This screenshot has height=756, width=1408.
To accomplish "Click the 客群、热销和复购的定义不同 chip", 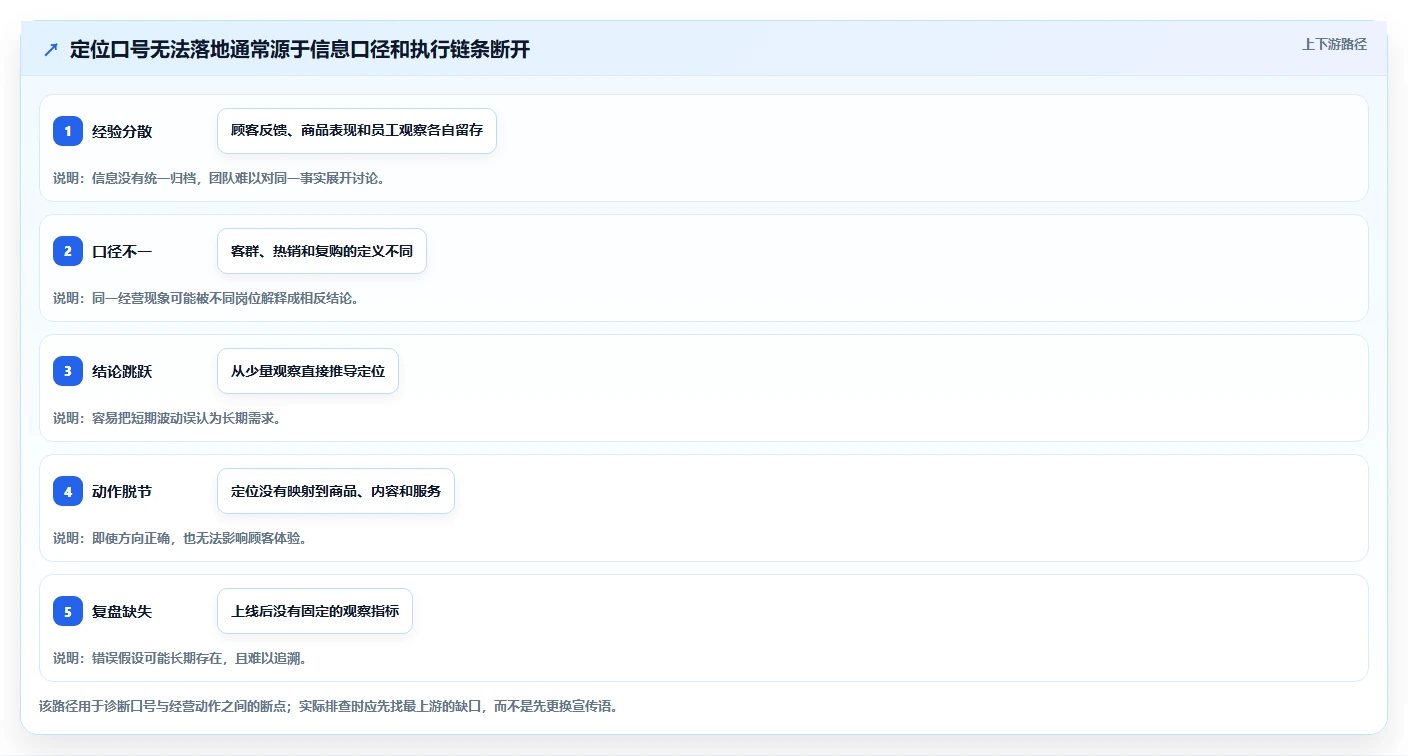I will (x=322, y=251).
